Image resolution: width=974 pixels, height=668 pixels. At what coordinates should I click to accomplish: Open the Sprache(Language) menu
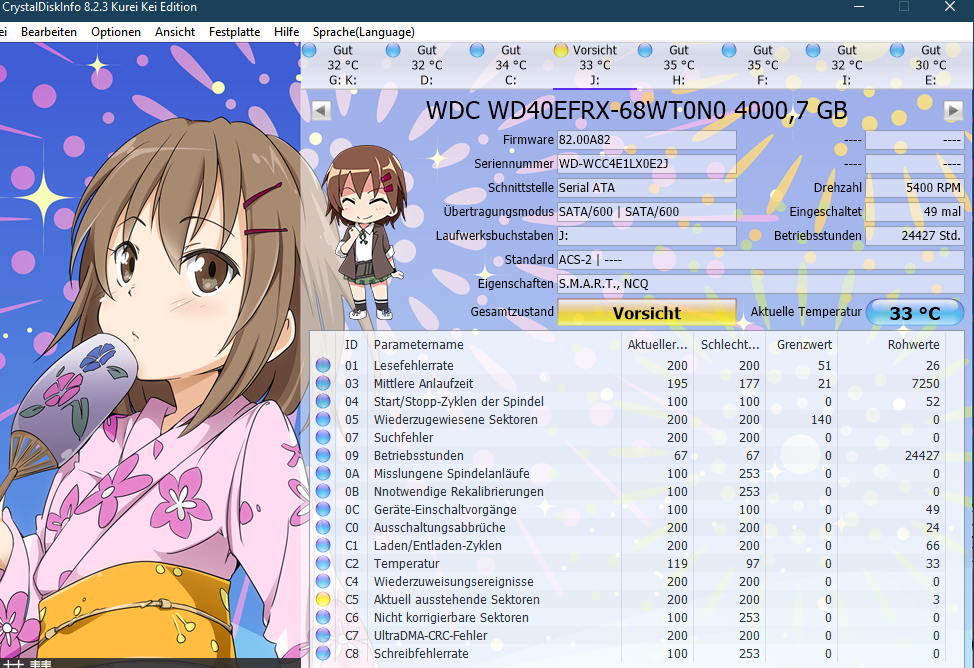click(364, 32)
